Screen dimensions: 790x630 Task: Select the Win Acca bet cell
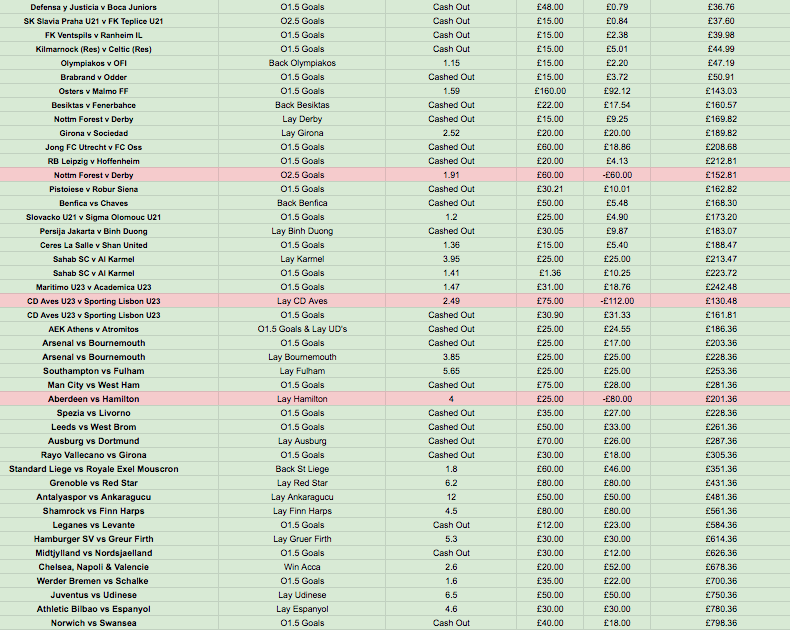point(302,567)
